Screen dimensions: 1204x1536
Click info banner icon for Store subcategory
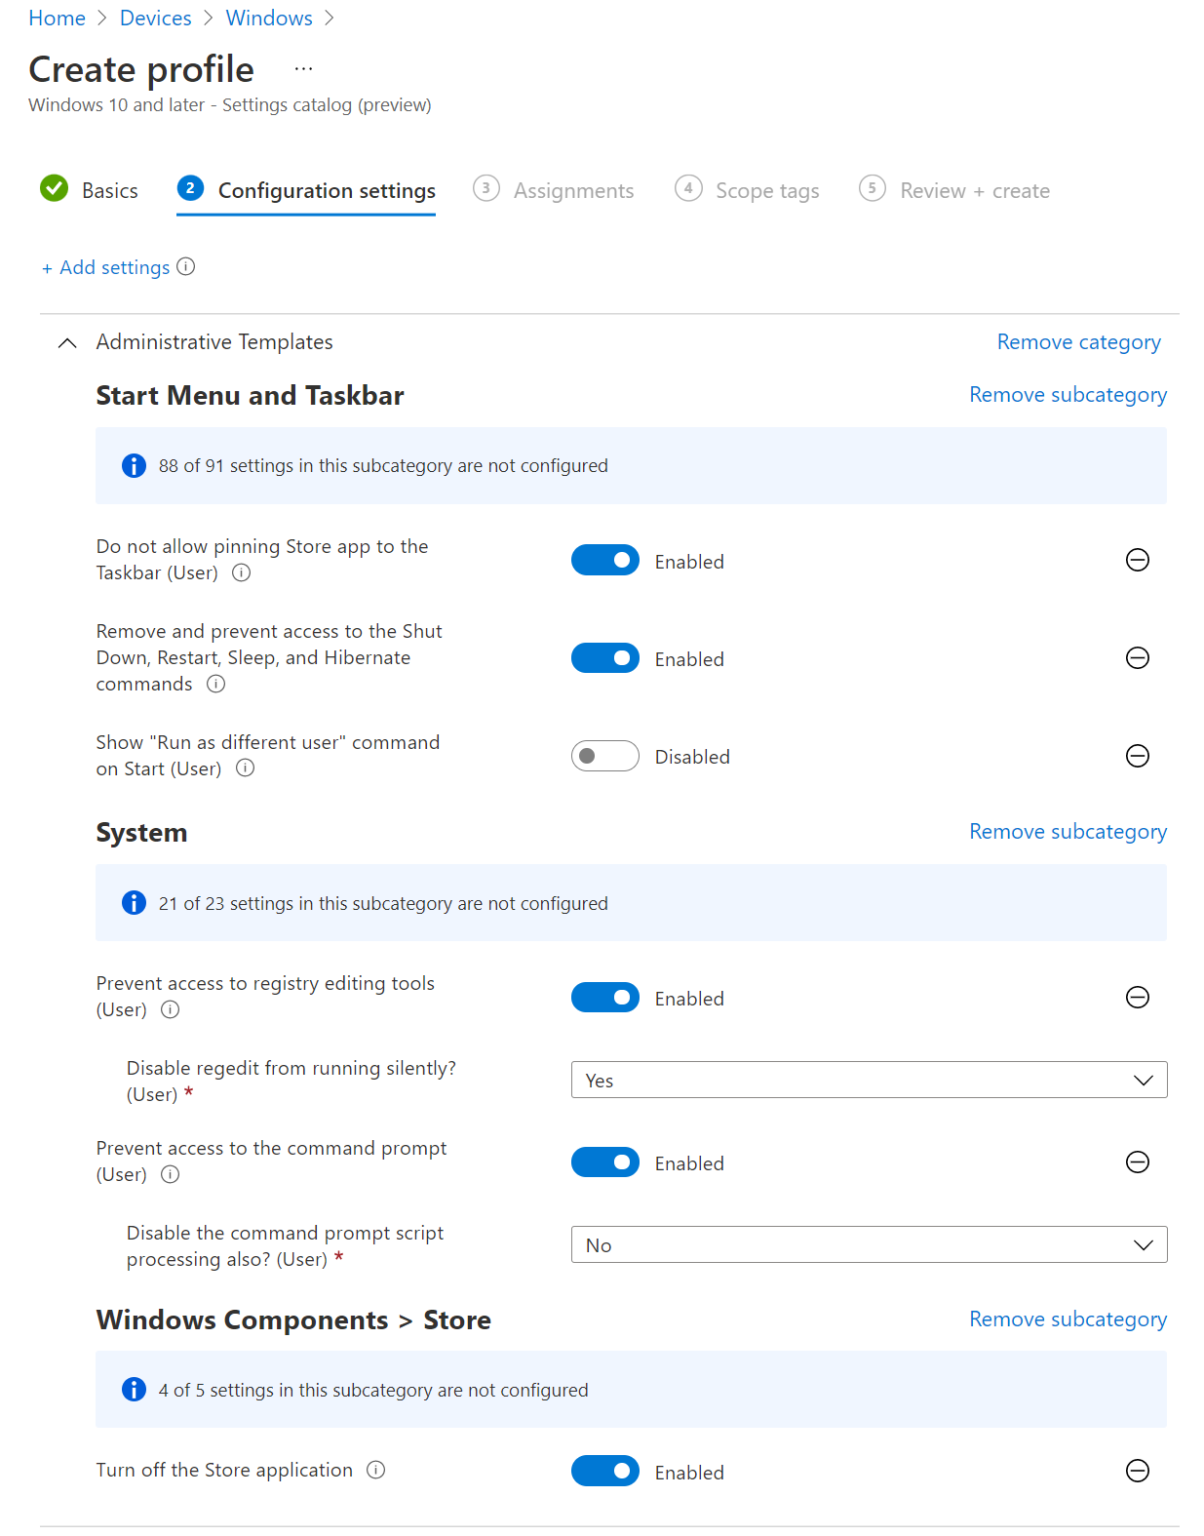click(134, 1389)
